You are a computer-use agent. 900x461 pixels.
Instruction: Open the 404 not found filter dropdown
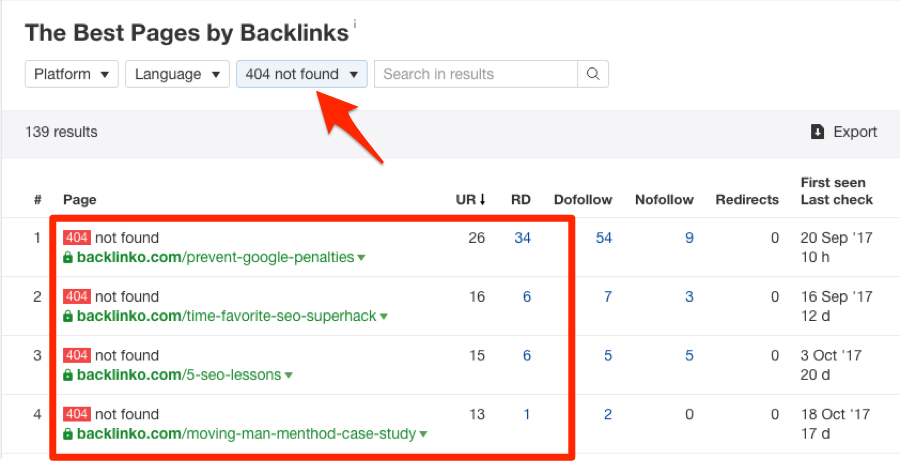(x=302, y=74)
